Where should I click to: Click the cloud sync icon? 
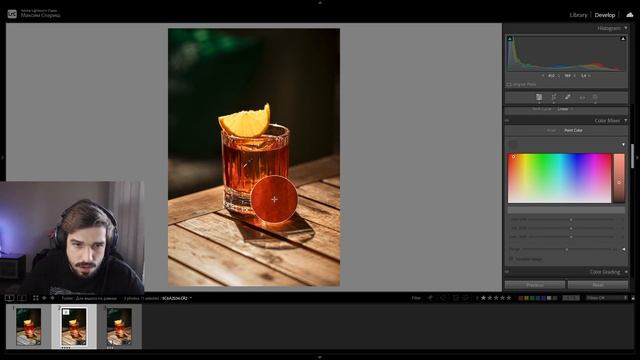tap(630, 15)
